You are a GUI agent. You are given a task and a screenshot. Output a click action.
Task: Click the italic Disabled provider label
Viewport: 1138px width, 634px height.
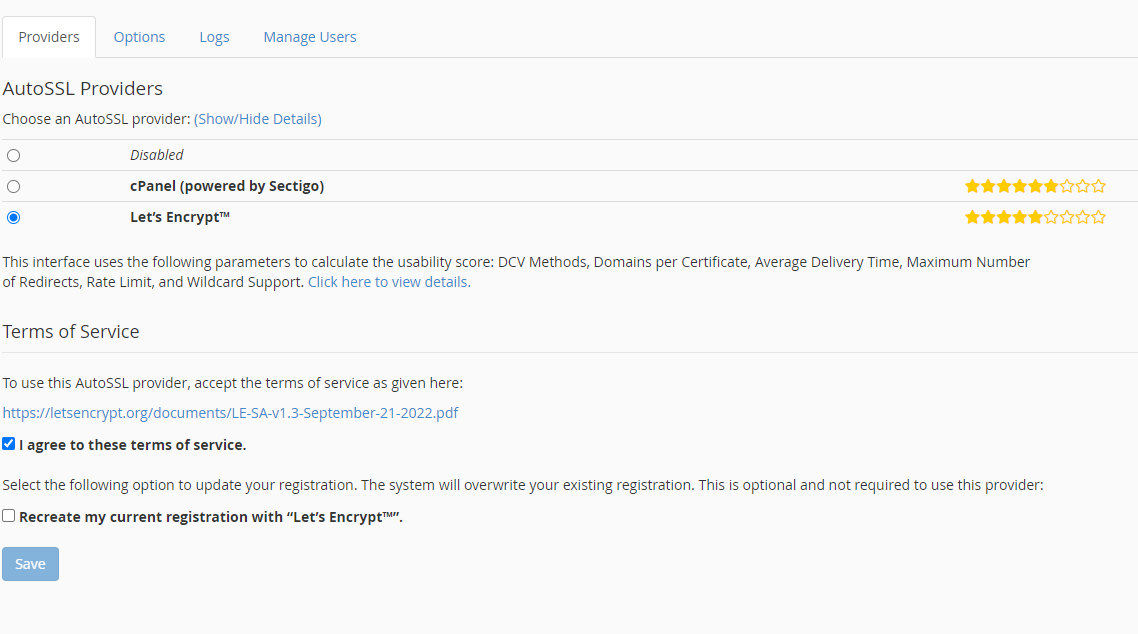coord(157,155)
